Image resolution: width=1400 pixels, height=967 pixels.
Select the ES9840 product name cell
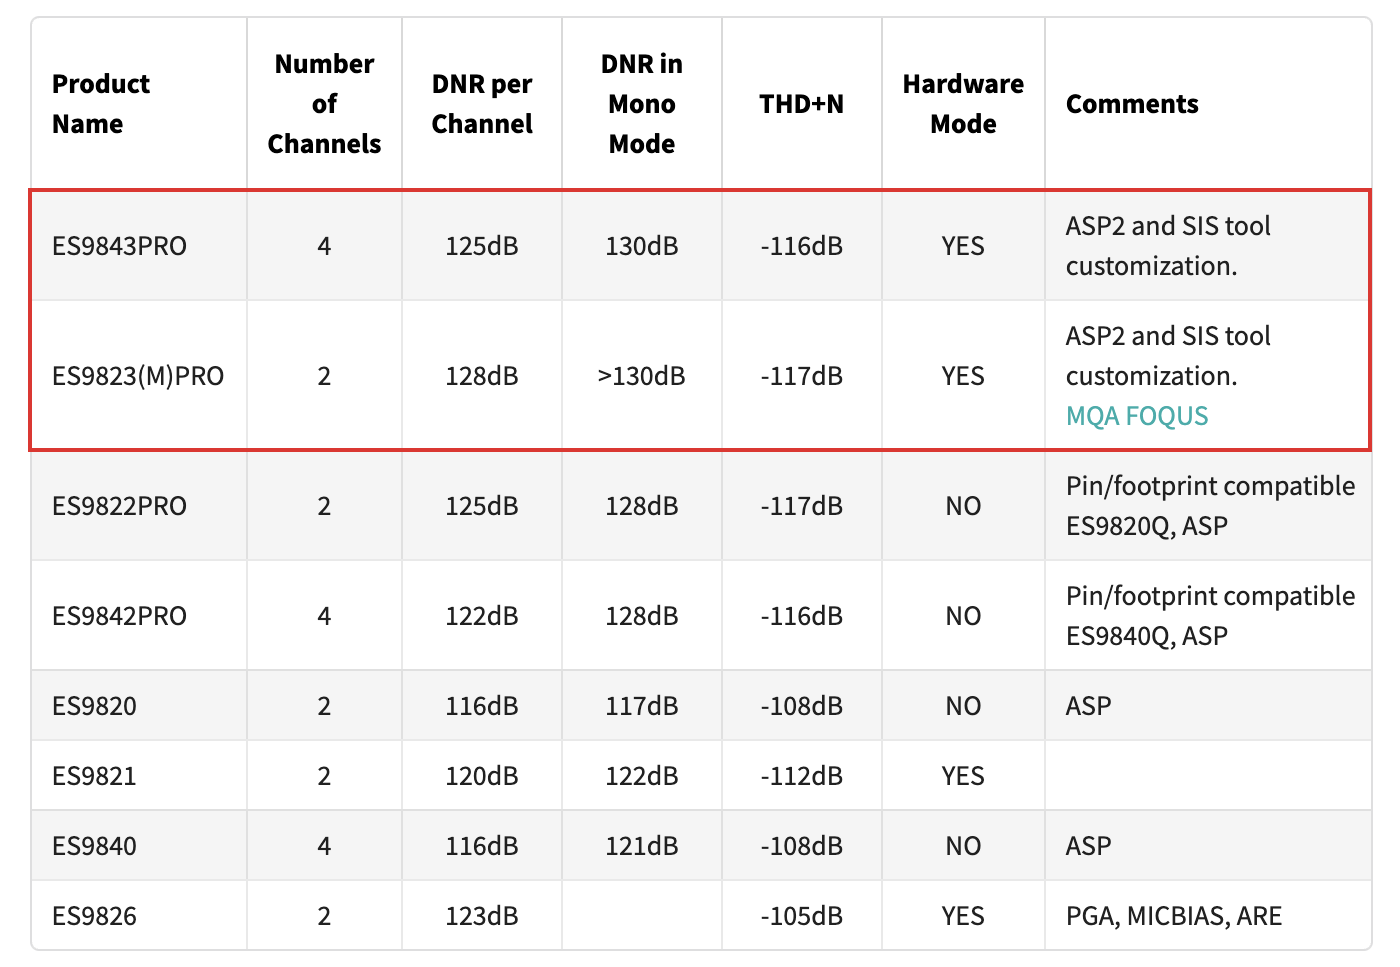94,846
